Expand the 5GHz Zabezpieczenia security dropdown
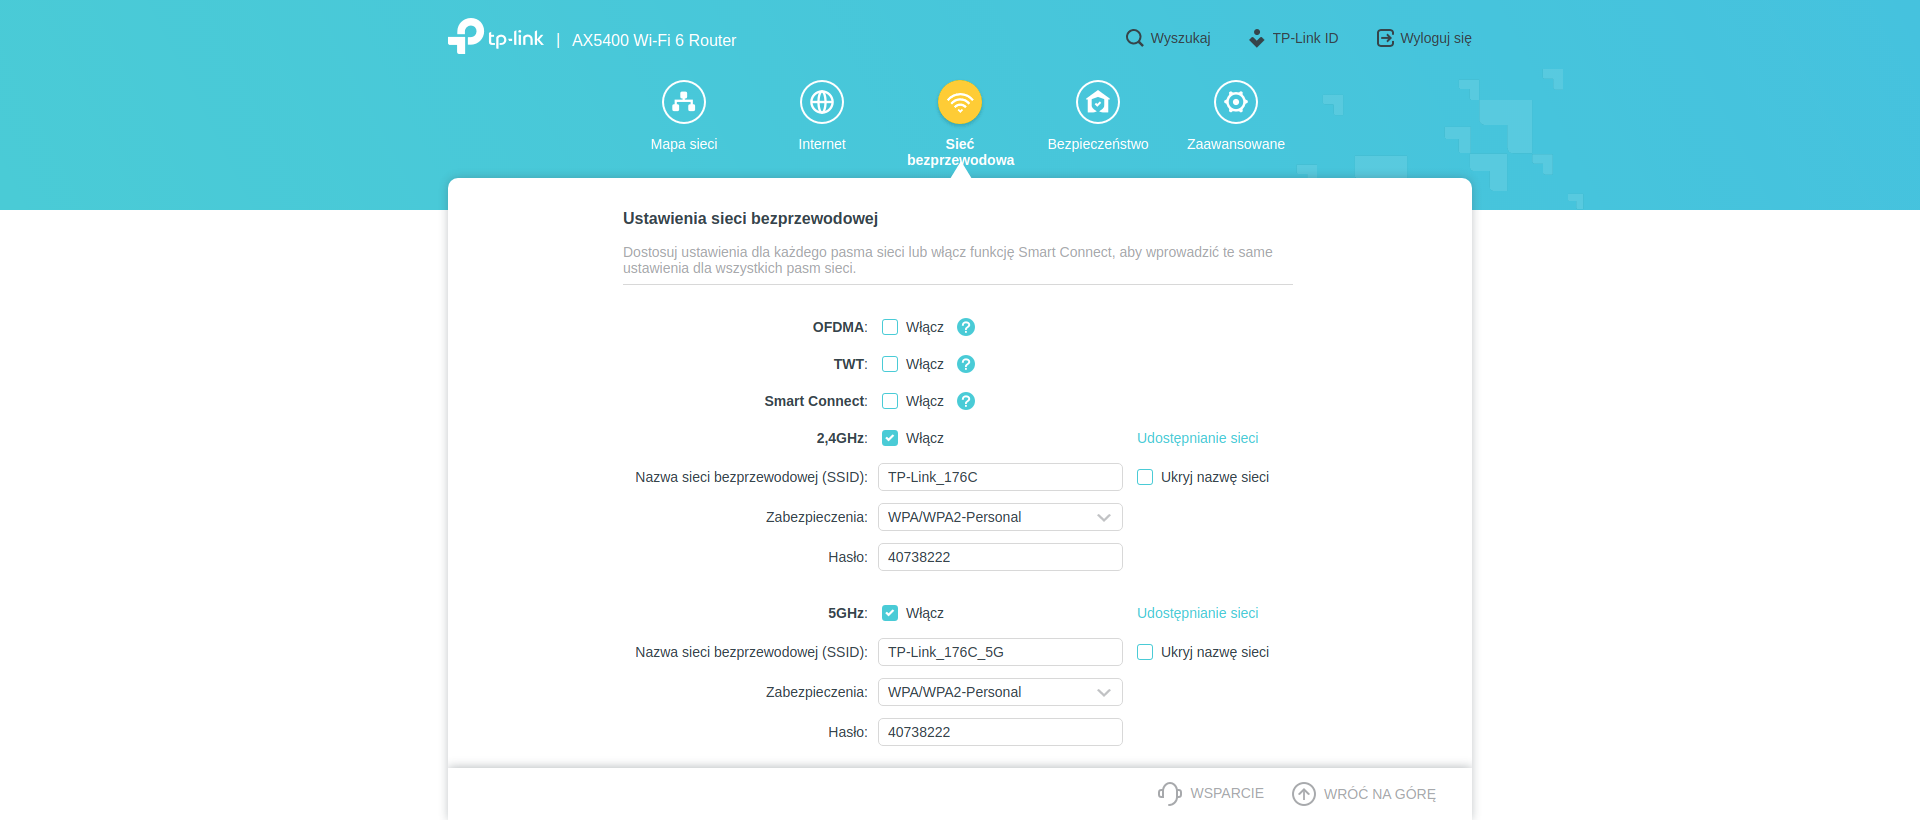Screen dimensions: 1920x820 (1000, 692)
